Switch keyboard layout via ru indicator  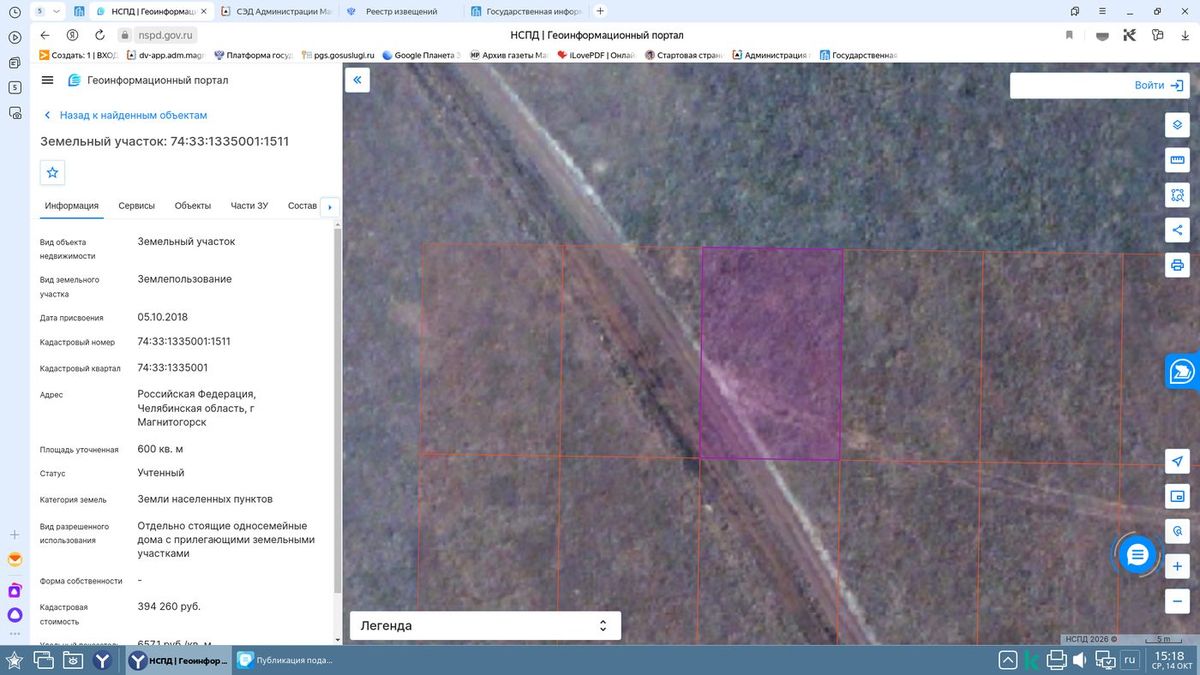point(1130,660)
